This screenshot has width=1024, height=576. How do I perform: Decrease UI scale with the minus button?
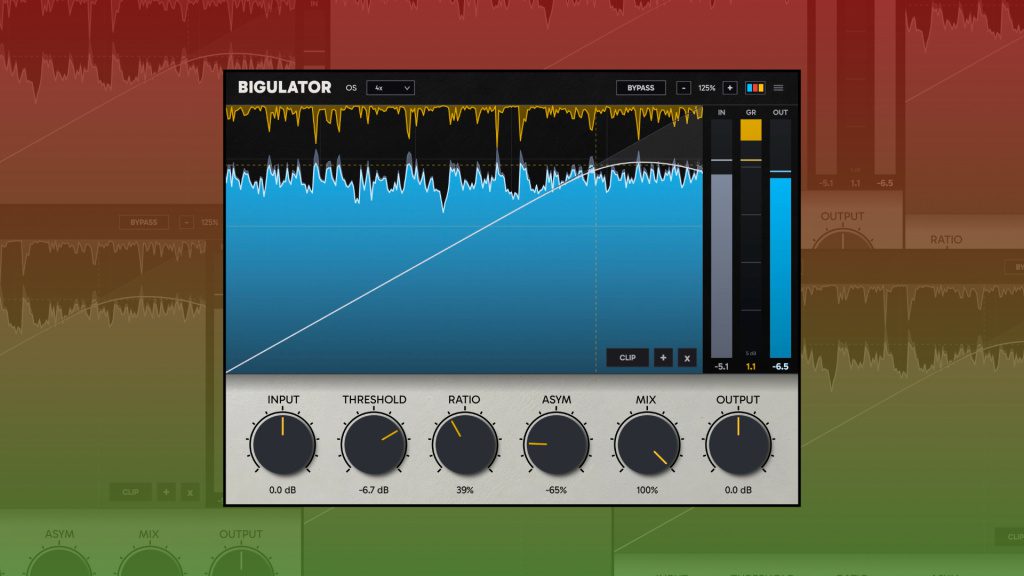683,88
